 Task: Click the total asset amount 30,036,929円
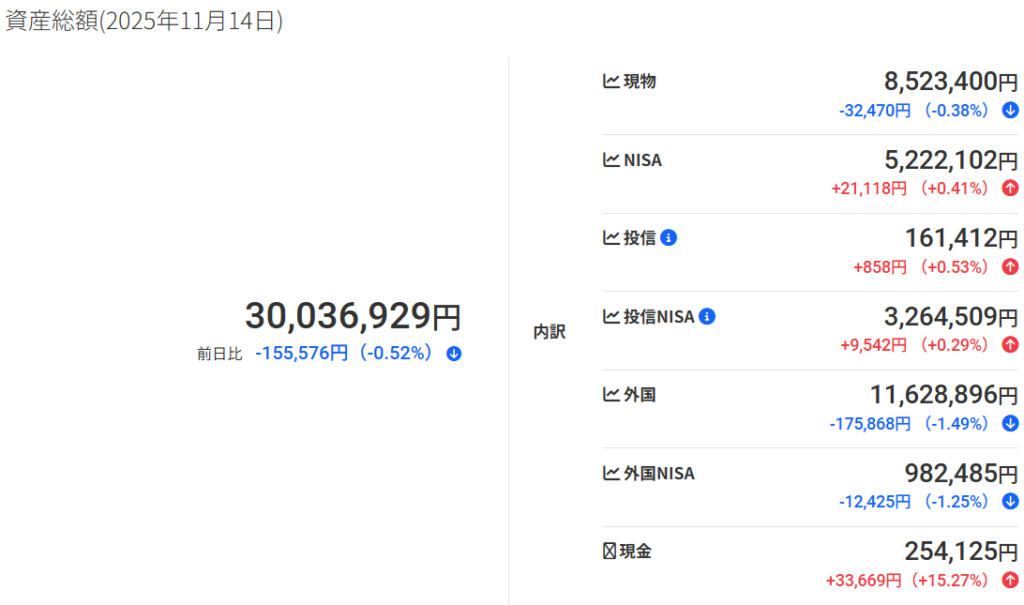[353, 317]
